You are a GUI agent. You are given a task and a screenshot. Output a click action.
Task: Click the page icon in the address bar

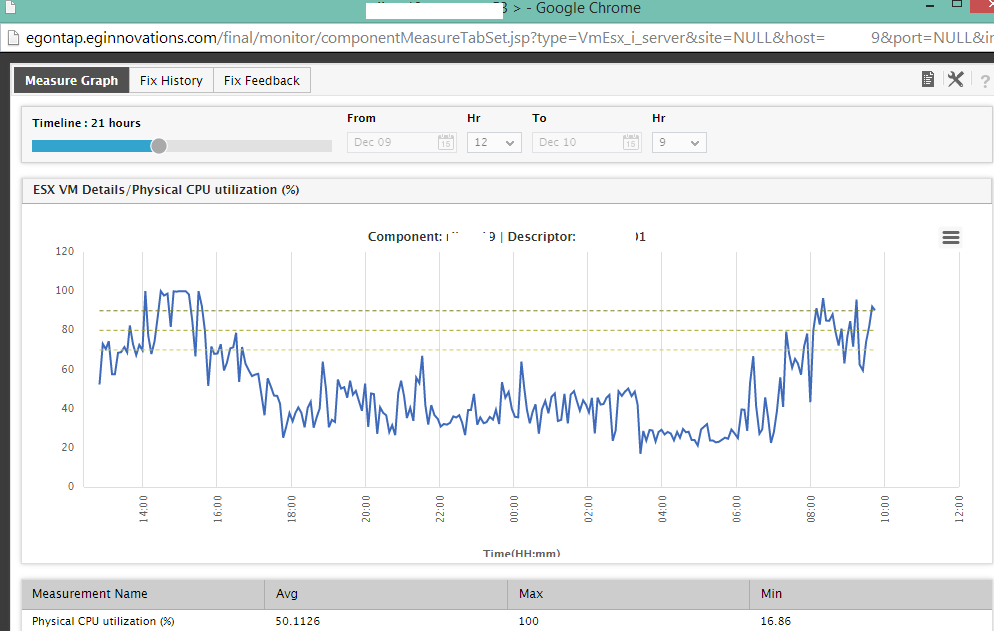(13, 38)
